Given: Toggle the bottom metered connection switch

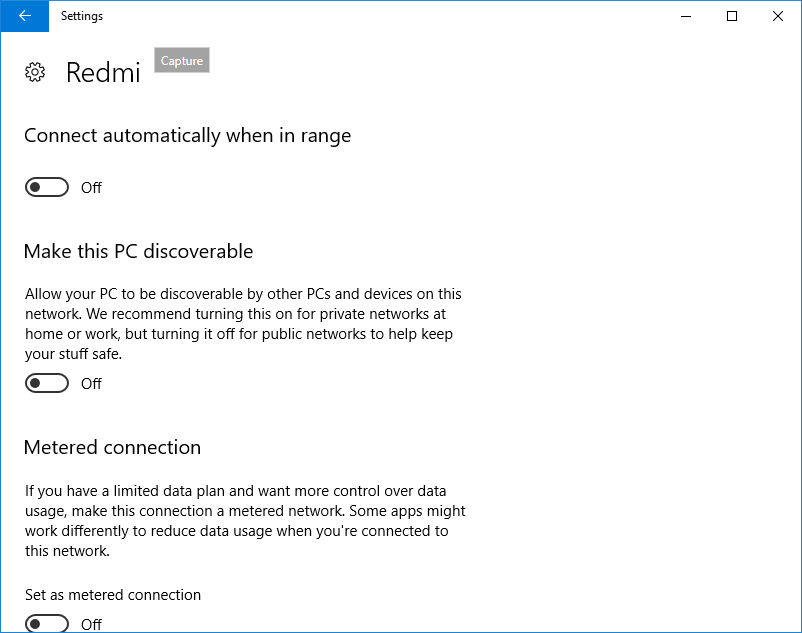Looking at the screenshot, I should (46, 622).
